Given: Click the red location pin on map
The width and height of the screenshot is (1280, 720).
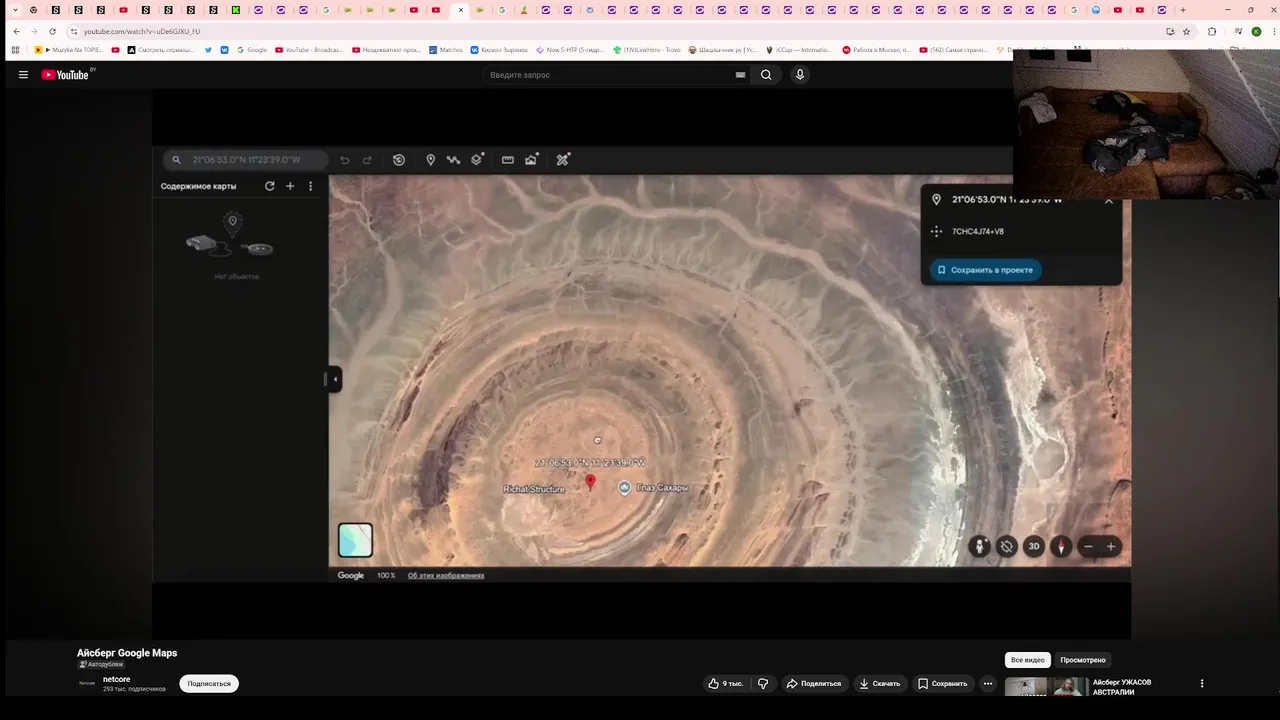Looking at the screenshot, I should 590,482.
